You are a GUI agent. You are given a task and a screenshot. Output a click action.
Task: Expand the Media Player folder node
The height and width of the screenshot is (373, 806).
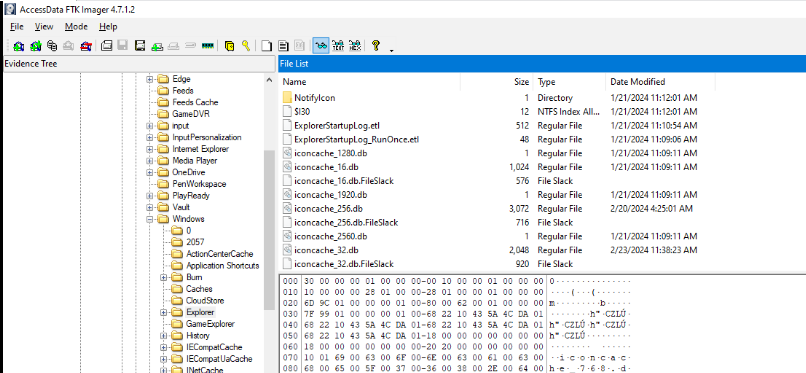[x=150, y=161]
